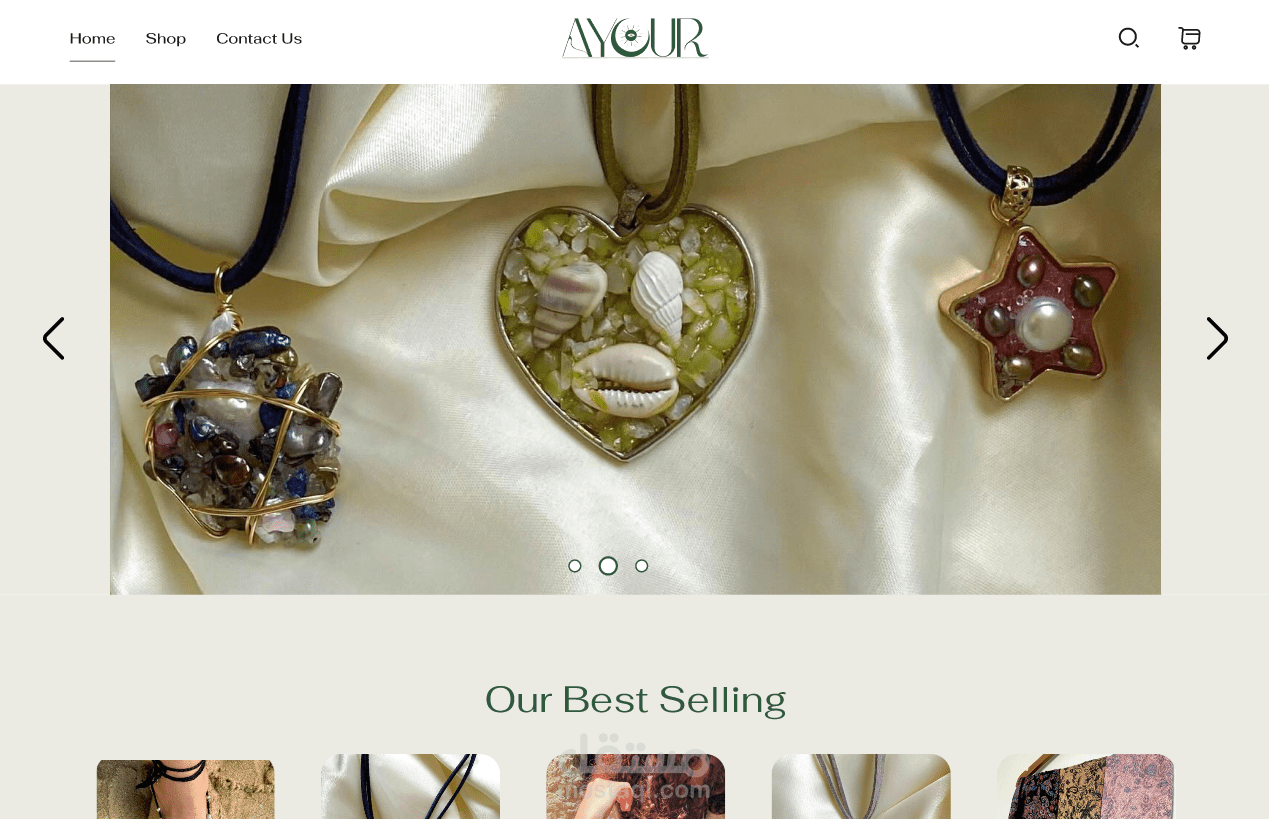Select the enlarged middle carousel dot

(608, 566)
